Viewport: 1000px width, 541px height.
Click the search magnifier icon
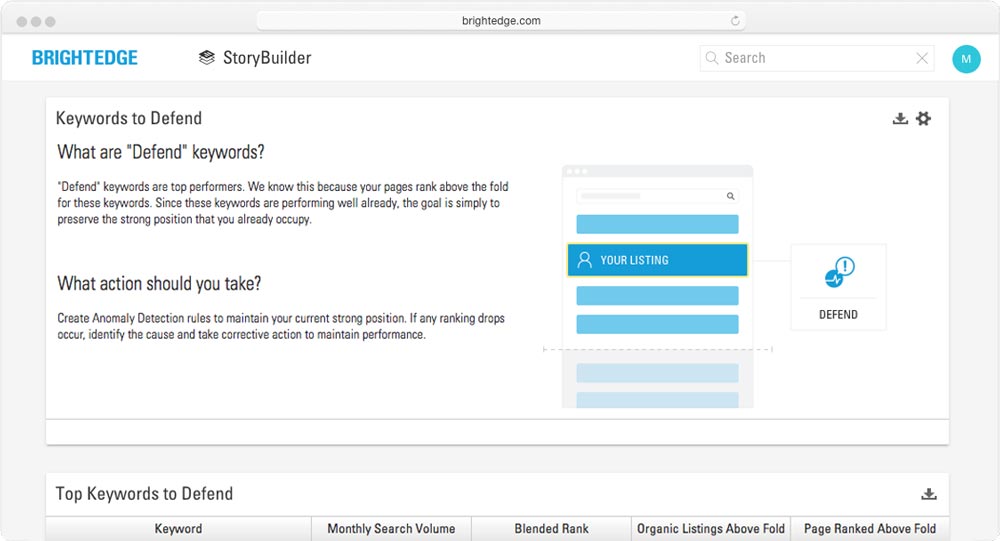pos(712,58)
